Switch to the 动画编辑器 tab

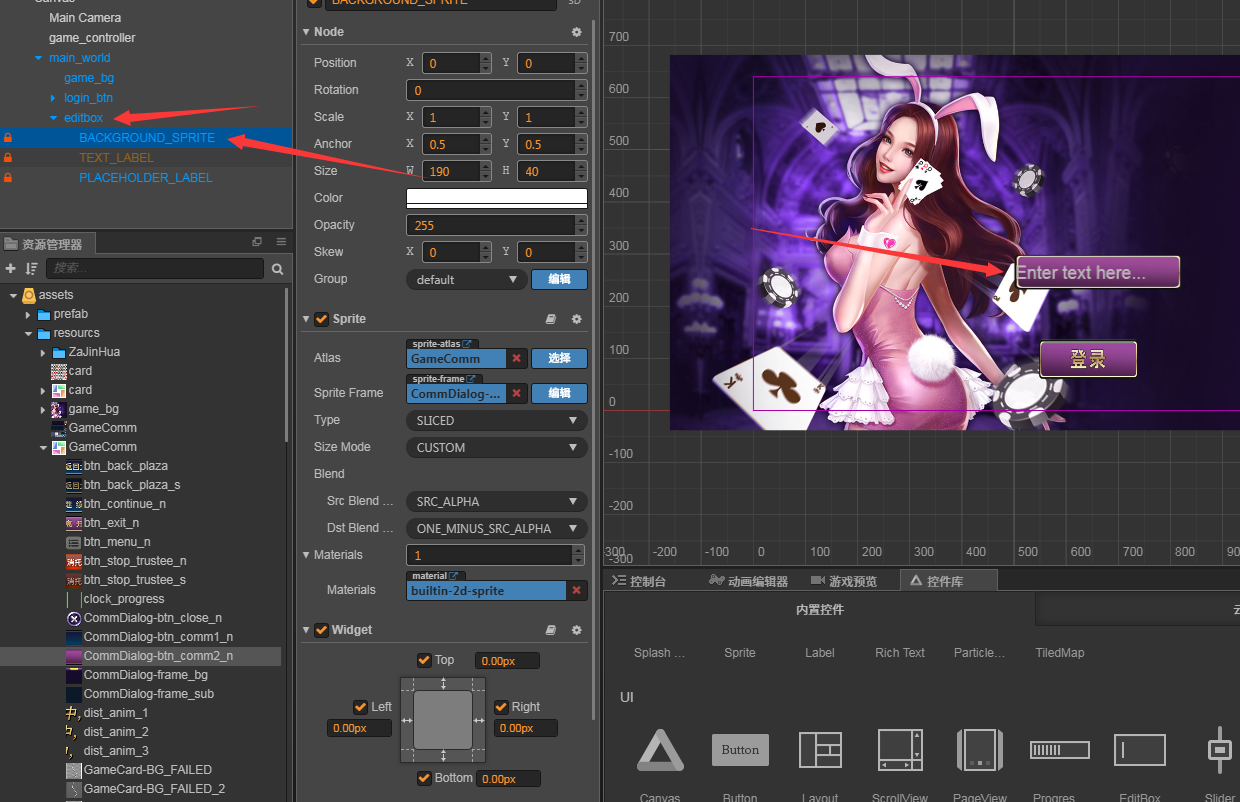click(x=748, y=581)
